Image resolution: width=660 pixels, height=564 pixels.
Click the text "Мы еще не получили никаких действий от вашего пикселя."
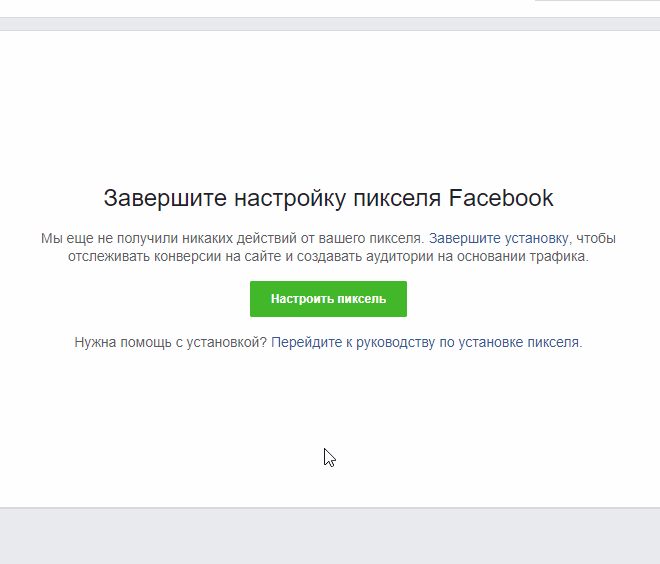[233, 239]
